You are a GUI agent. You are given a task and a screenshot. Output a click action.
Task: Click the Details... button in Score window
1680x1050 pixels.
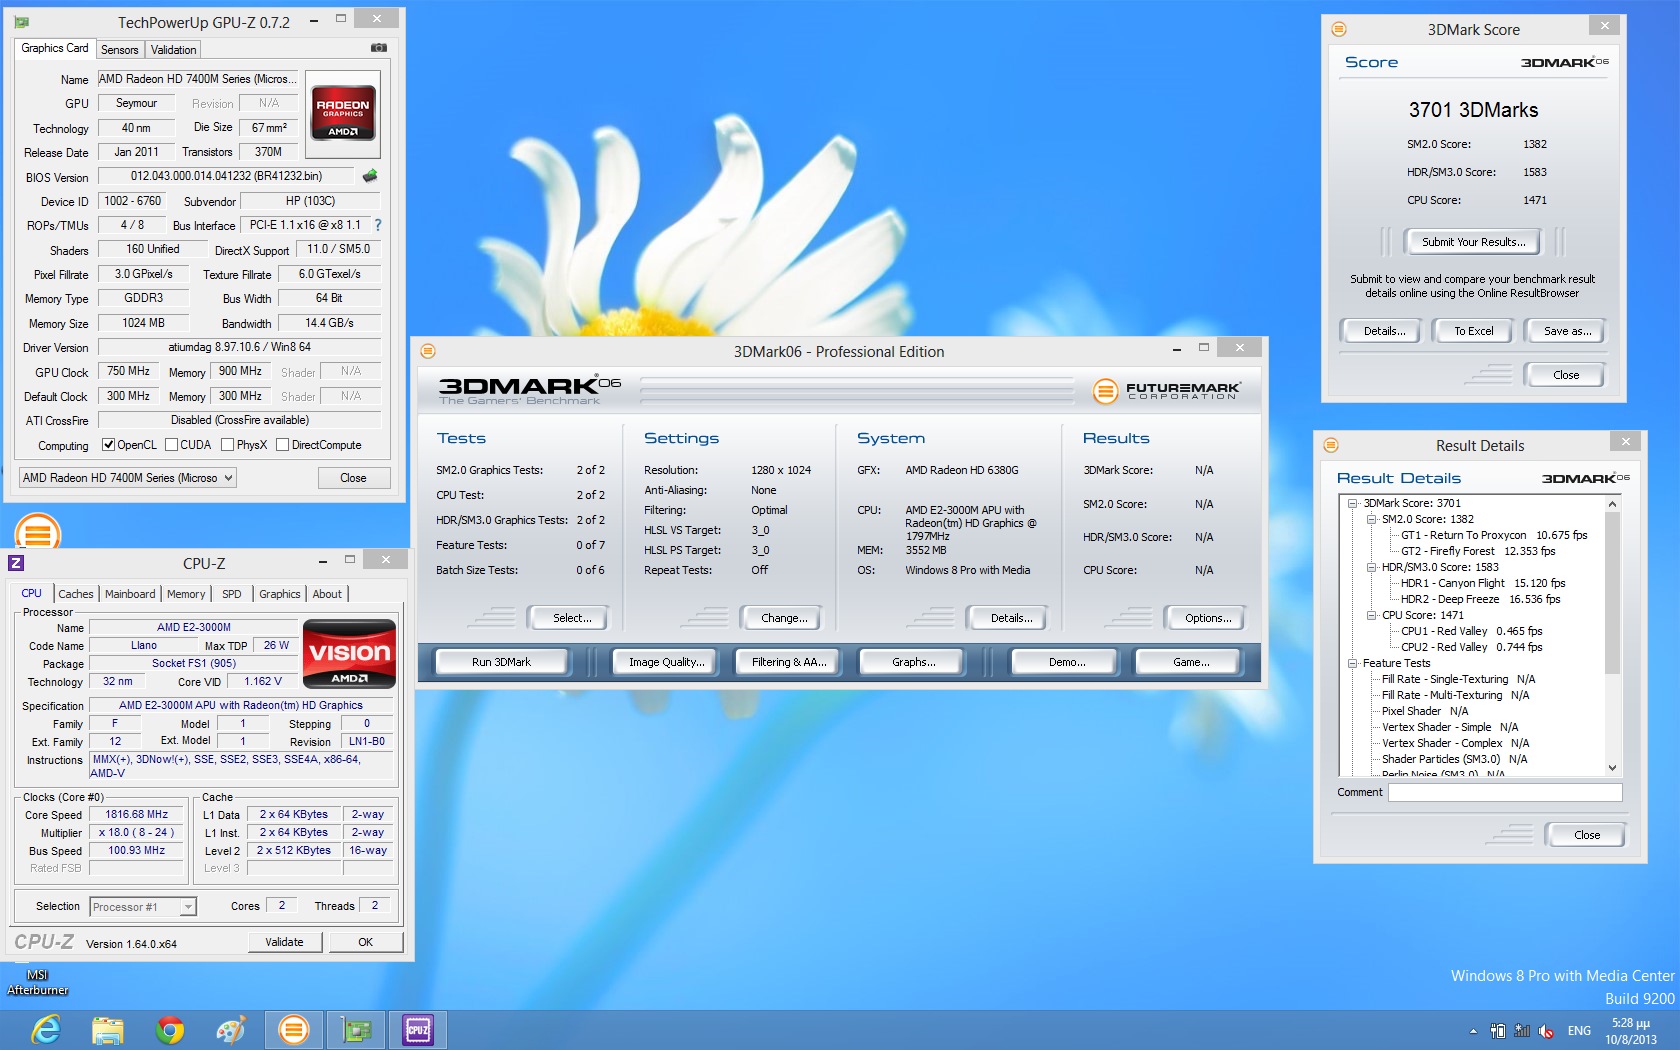pos(1384,331)
